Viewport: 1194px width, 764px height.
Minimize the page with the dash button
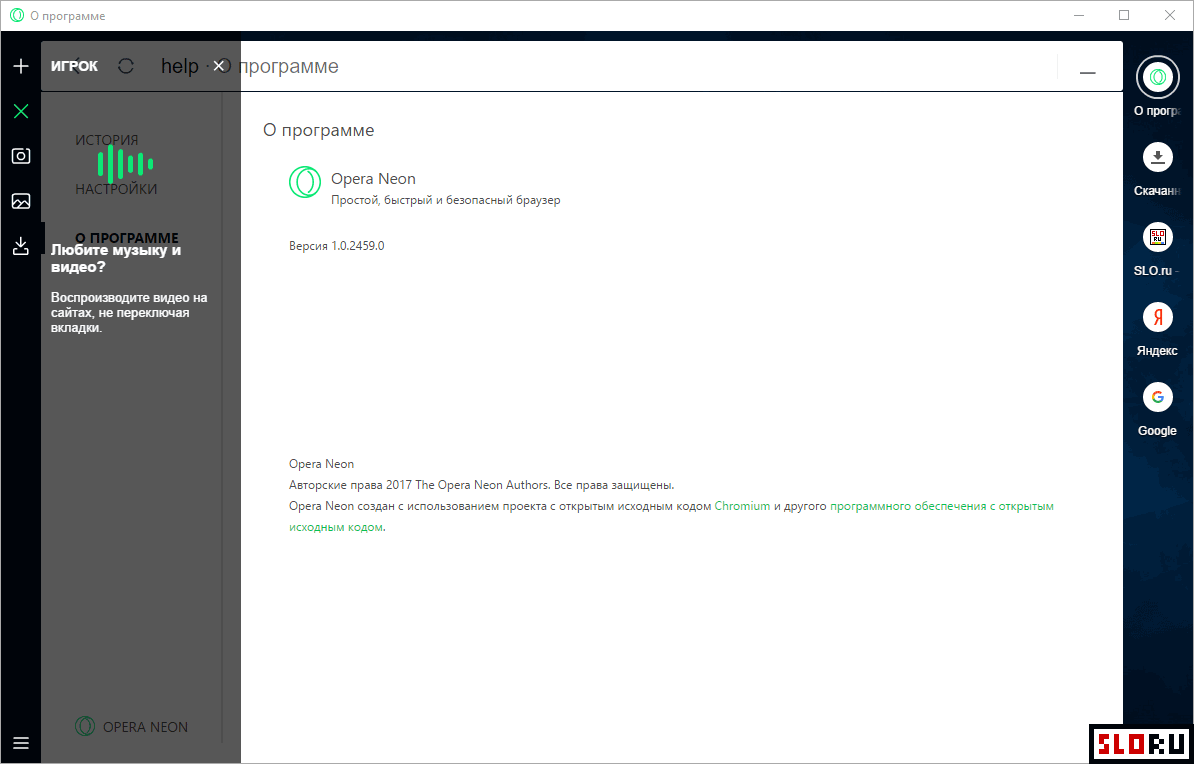[x=1087, y=72]
